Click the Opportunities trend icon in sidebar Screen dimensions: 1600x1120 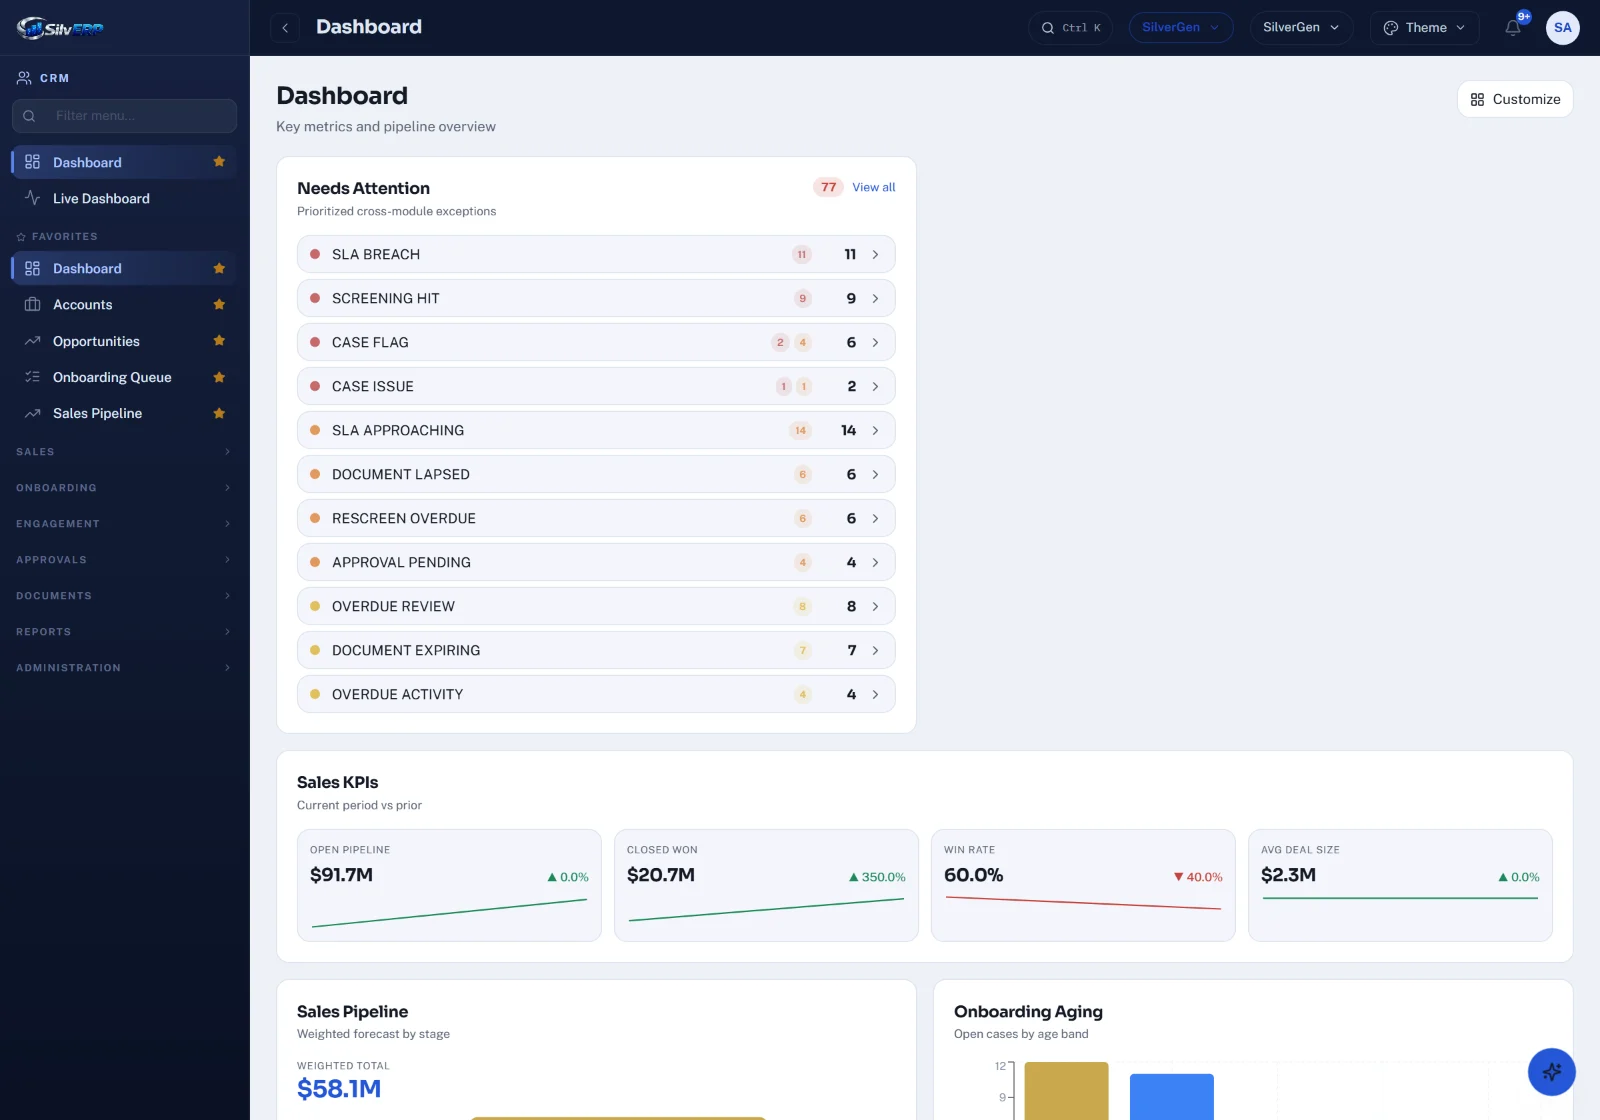click(32, 341)
